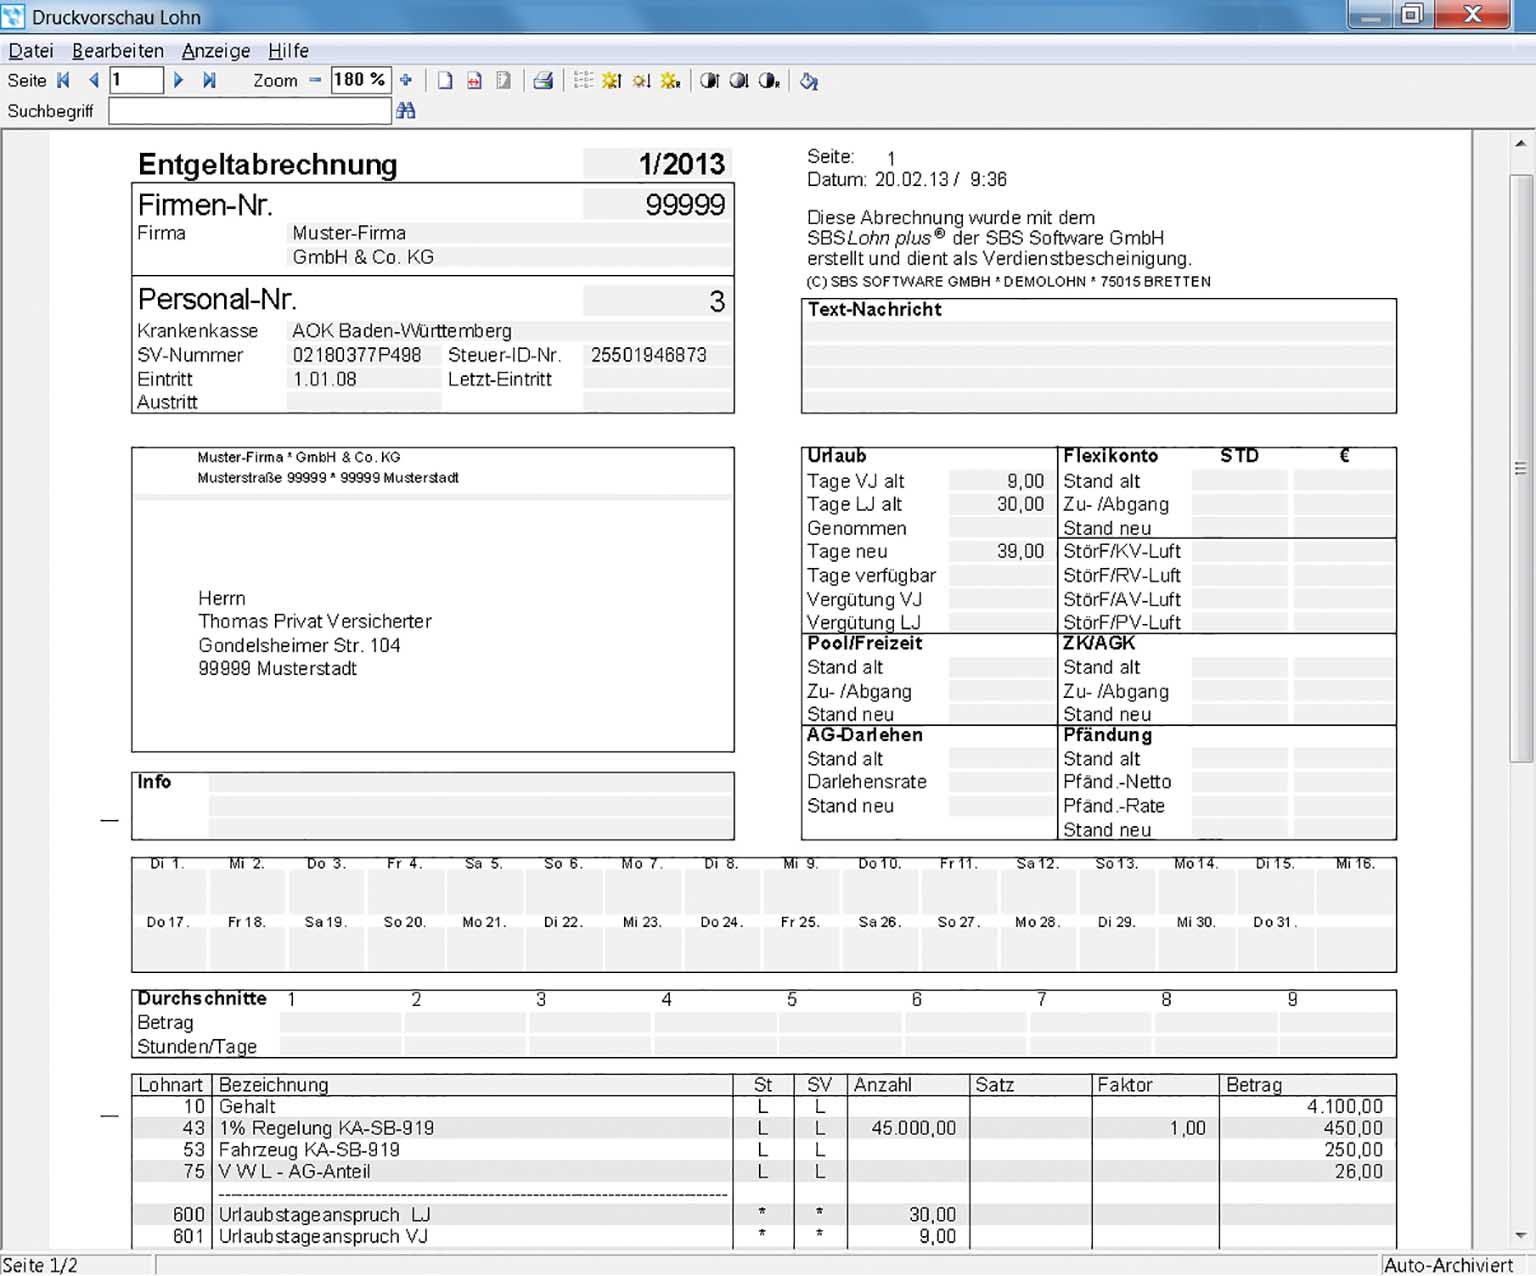Click the Suchbegriff search field
The height and width of the screenshot is (1276, 1536).
249,111
